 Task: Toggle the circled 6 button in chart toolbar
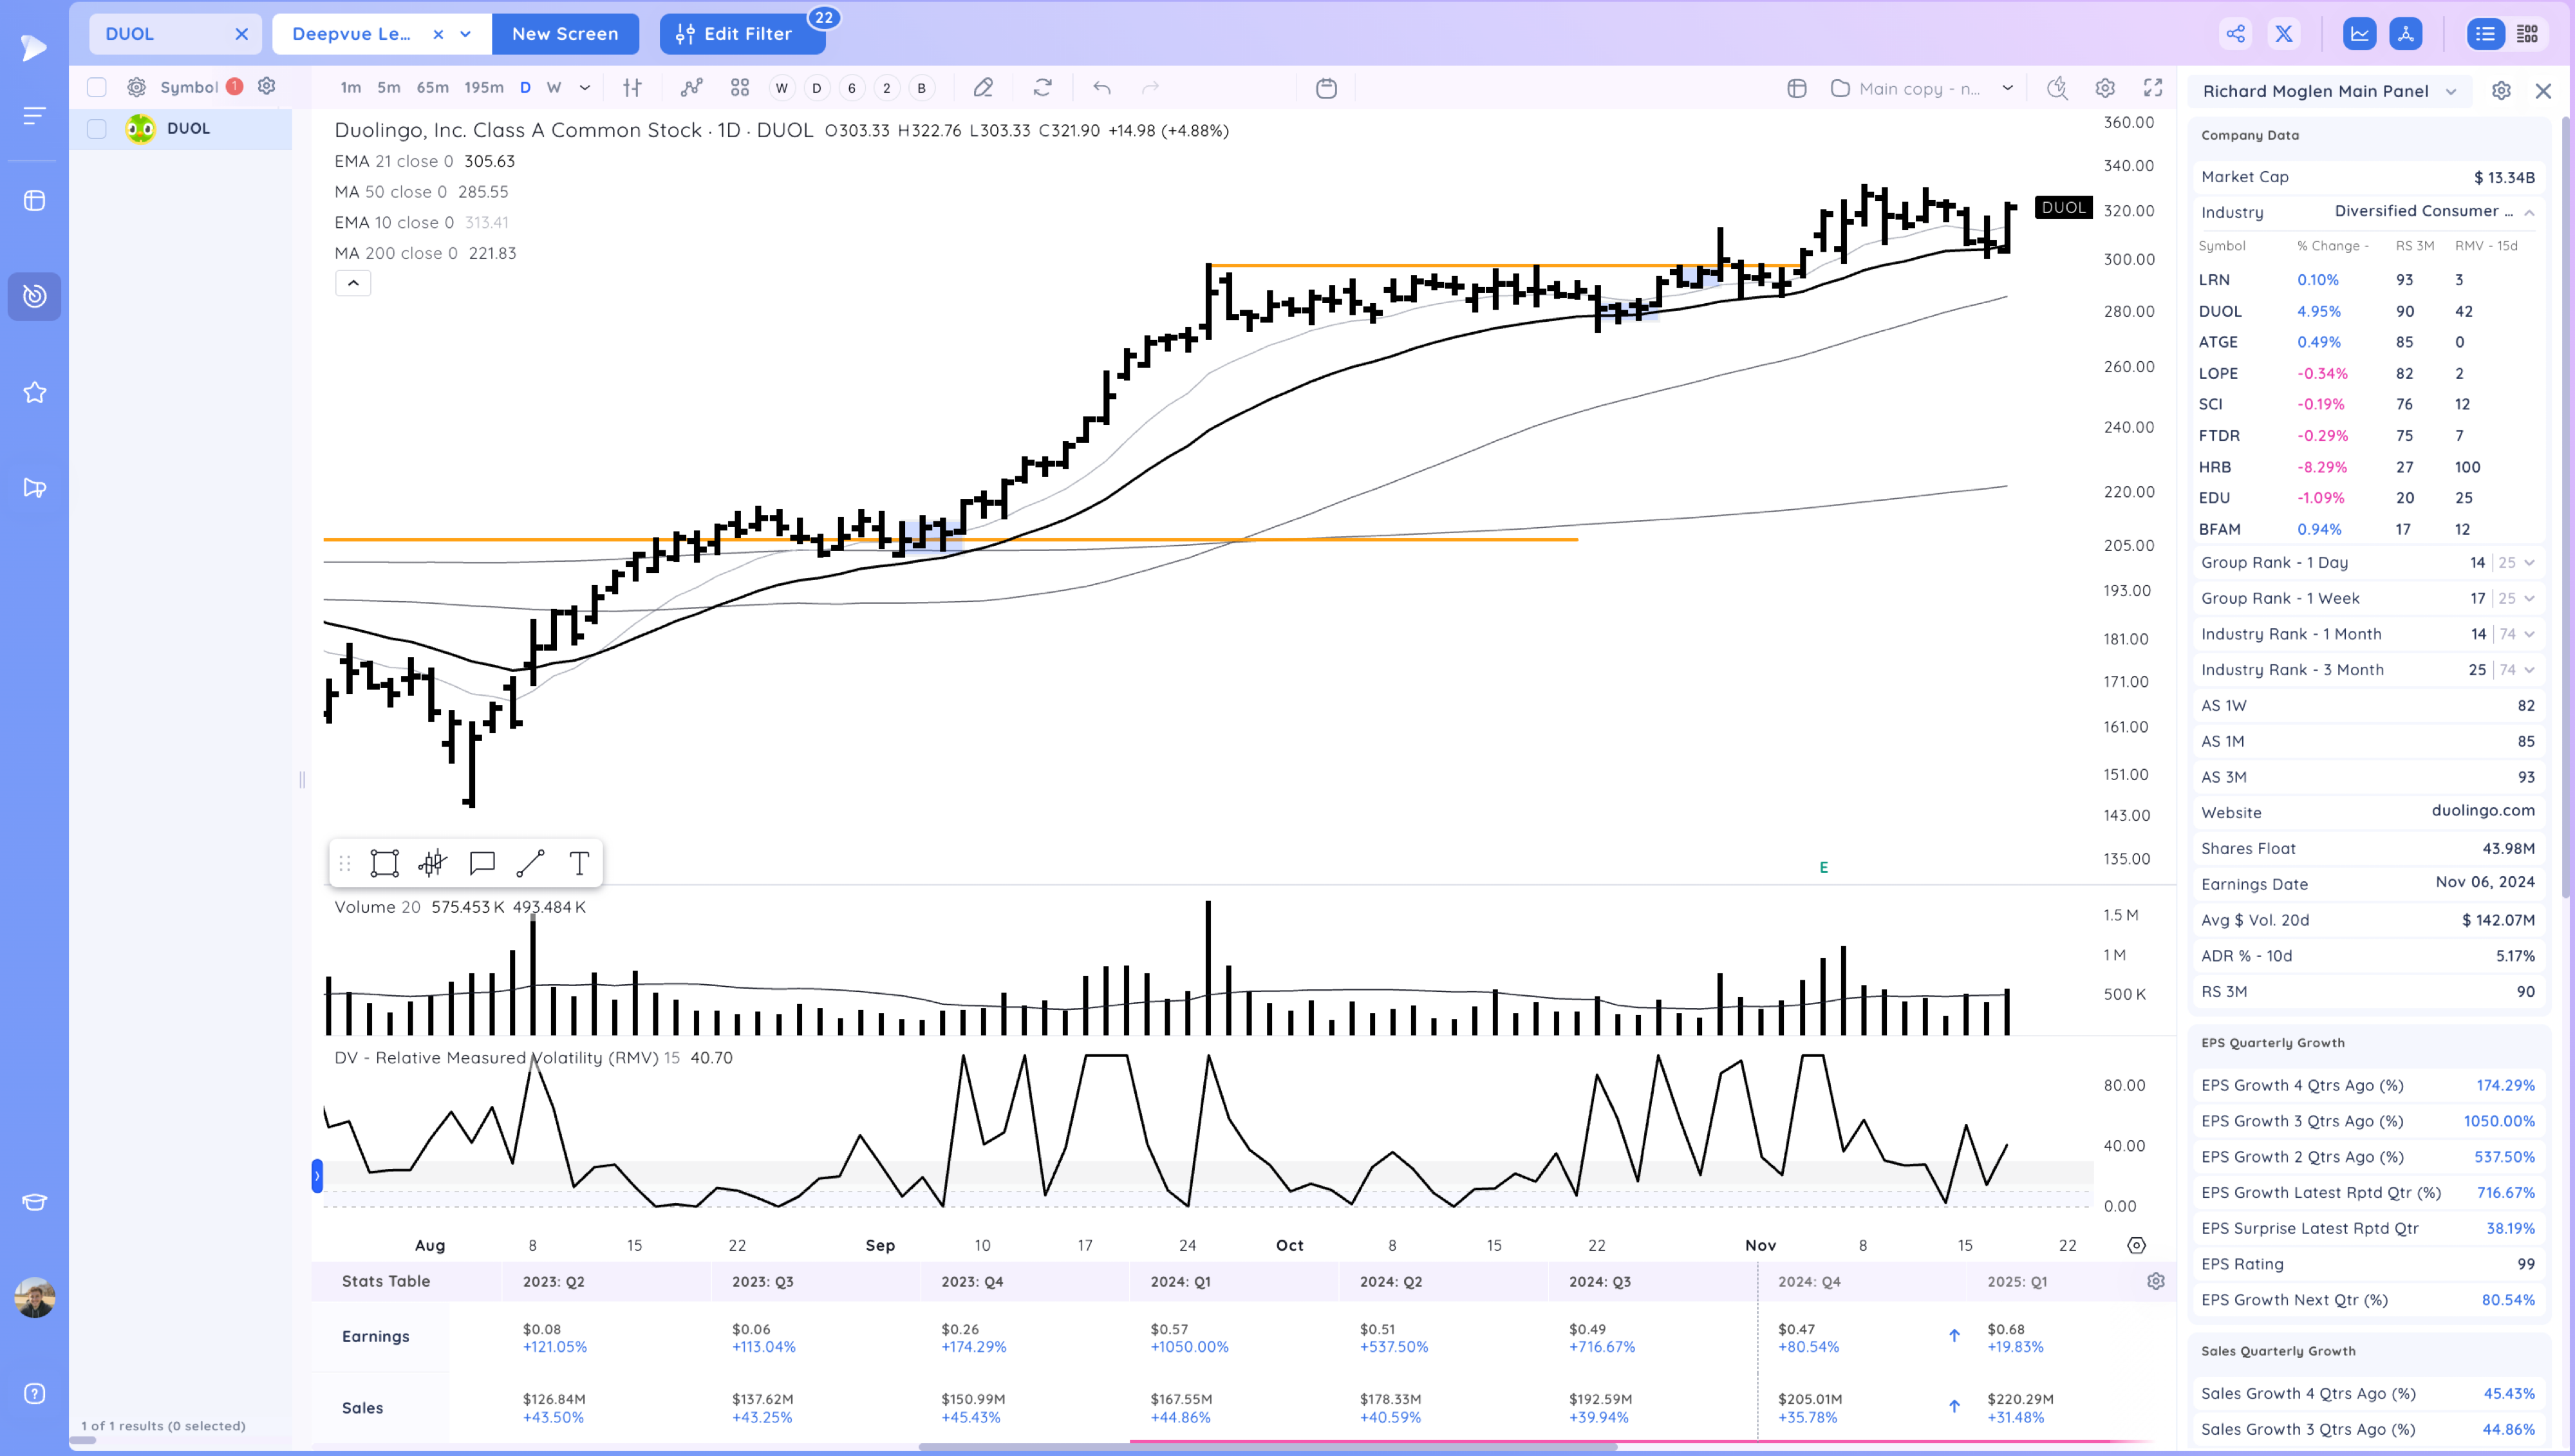[x=852, y=88]
